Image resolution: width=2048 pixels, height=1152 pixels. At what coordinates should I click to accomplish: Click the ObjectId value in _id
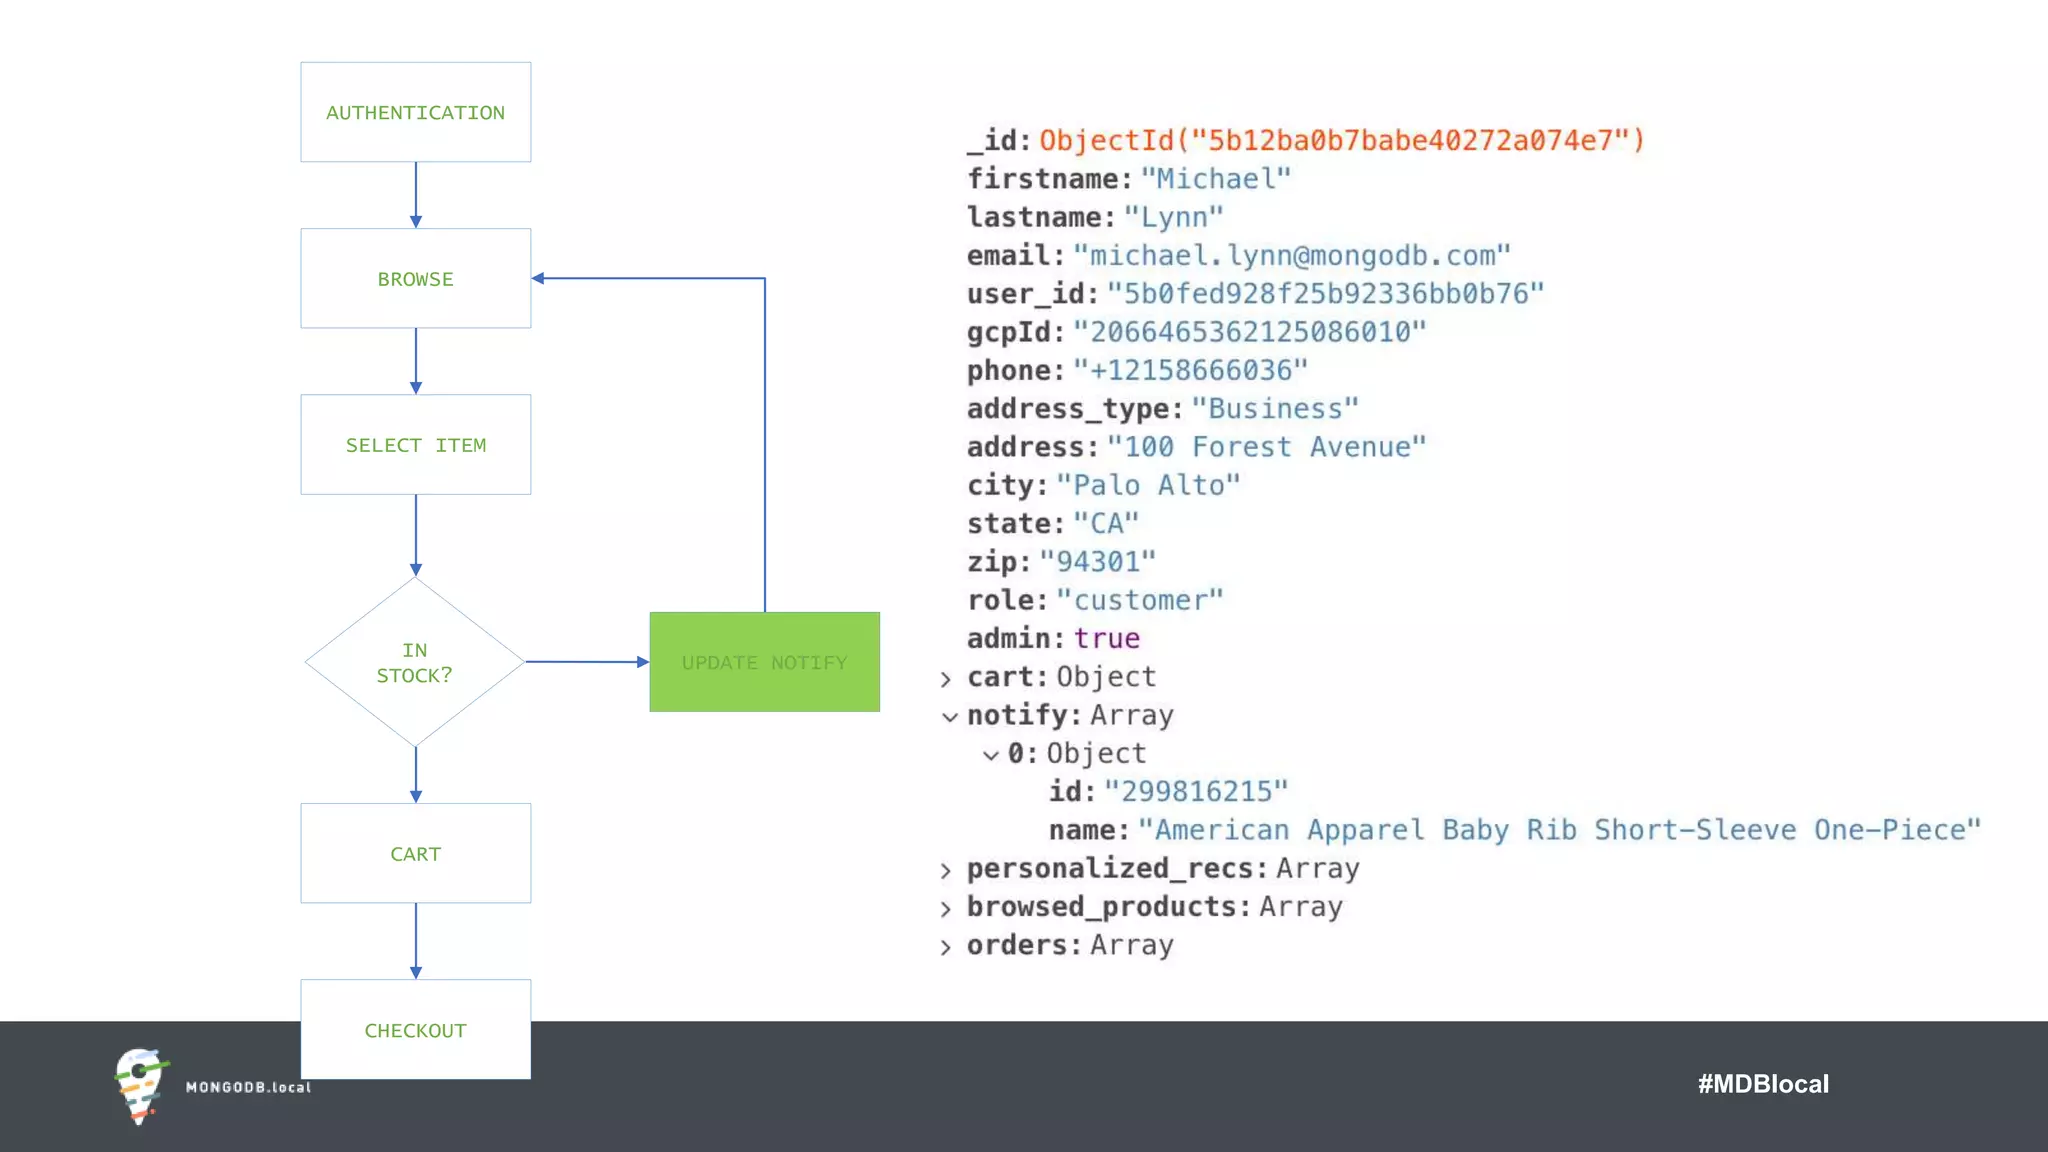1341,140
